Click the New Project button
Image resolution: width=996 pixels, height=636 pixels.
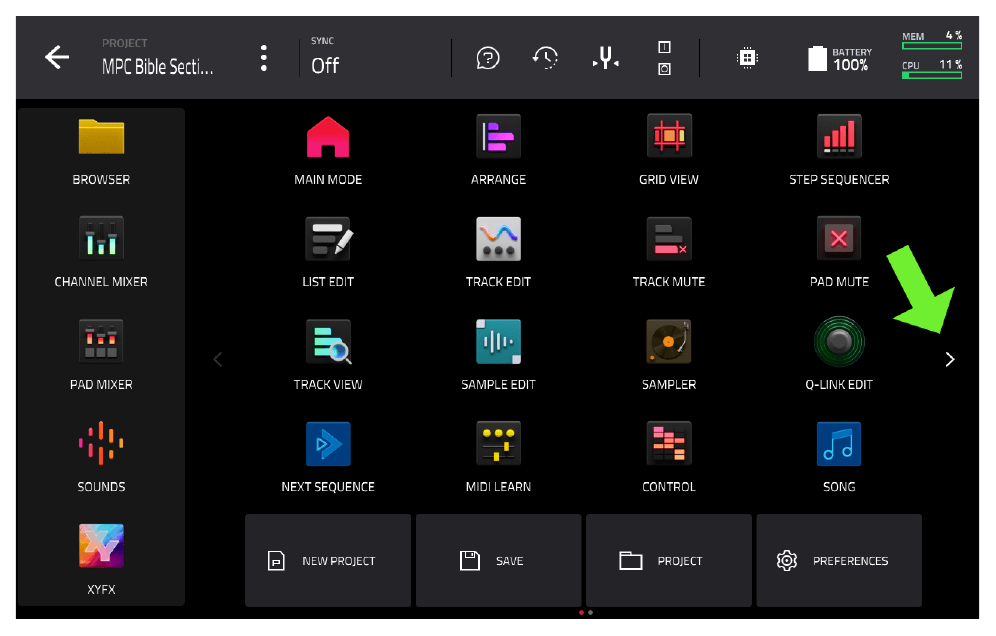click(328, 561)
